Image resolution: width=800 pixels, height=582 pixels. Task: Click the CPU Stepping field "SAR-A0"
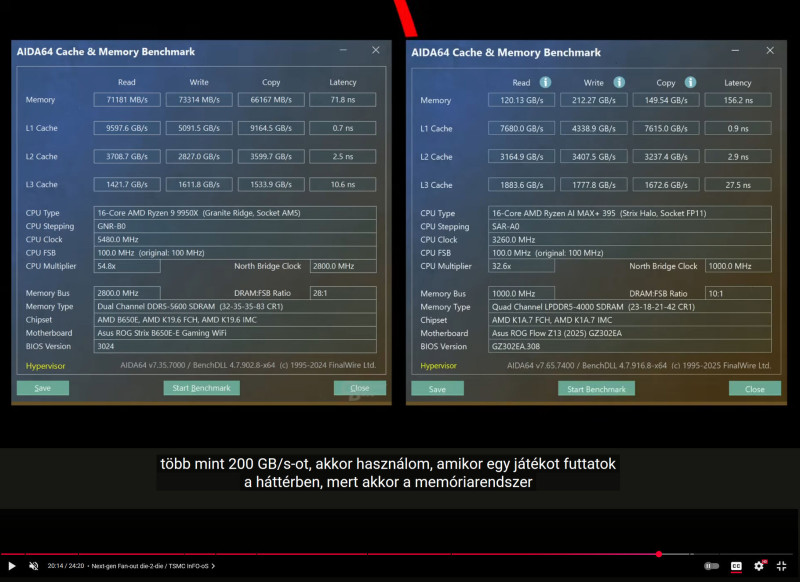point(630,226)
